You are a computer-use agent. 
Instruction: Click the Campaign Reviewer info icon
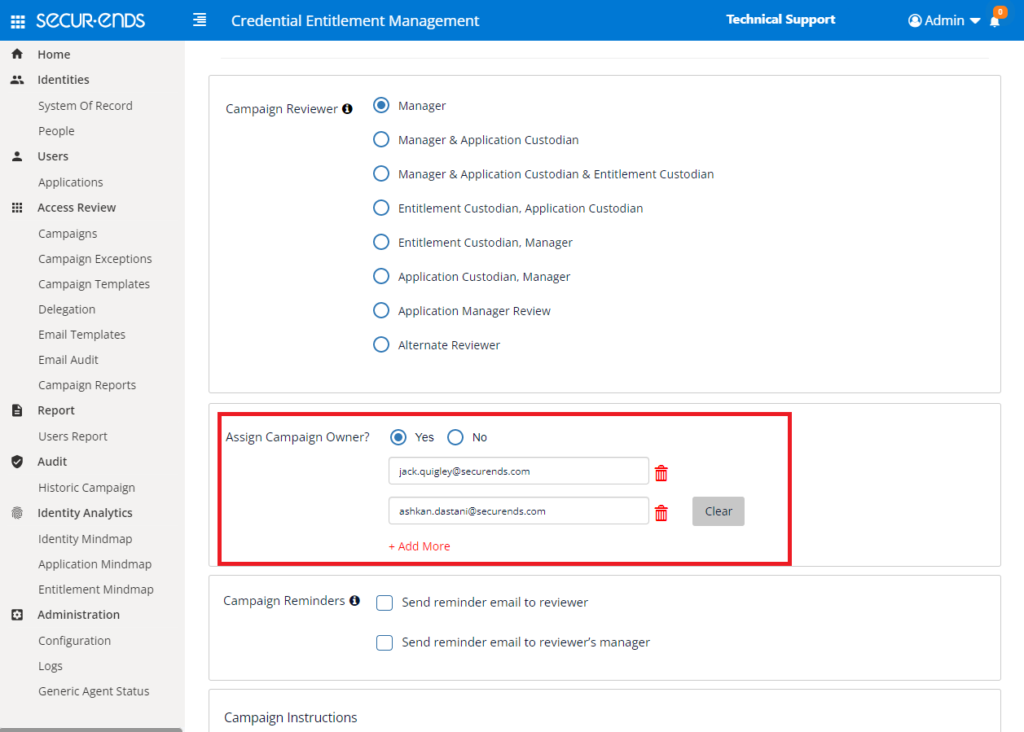pyautogui.click(x=347, y=108)
